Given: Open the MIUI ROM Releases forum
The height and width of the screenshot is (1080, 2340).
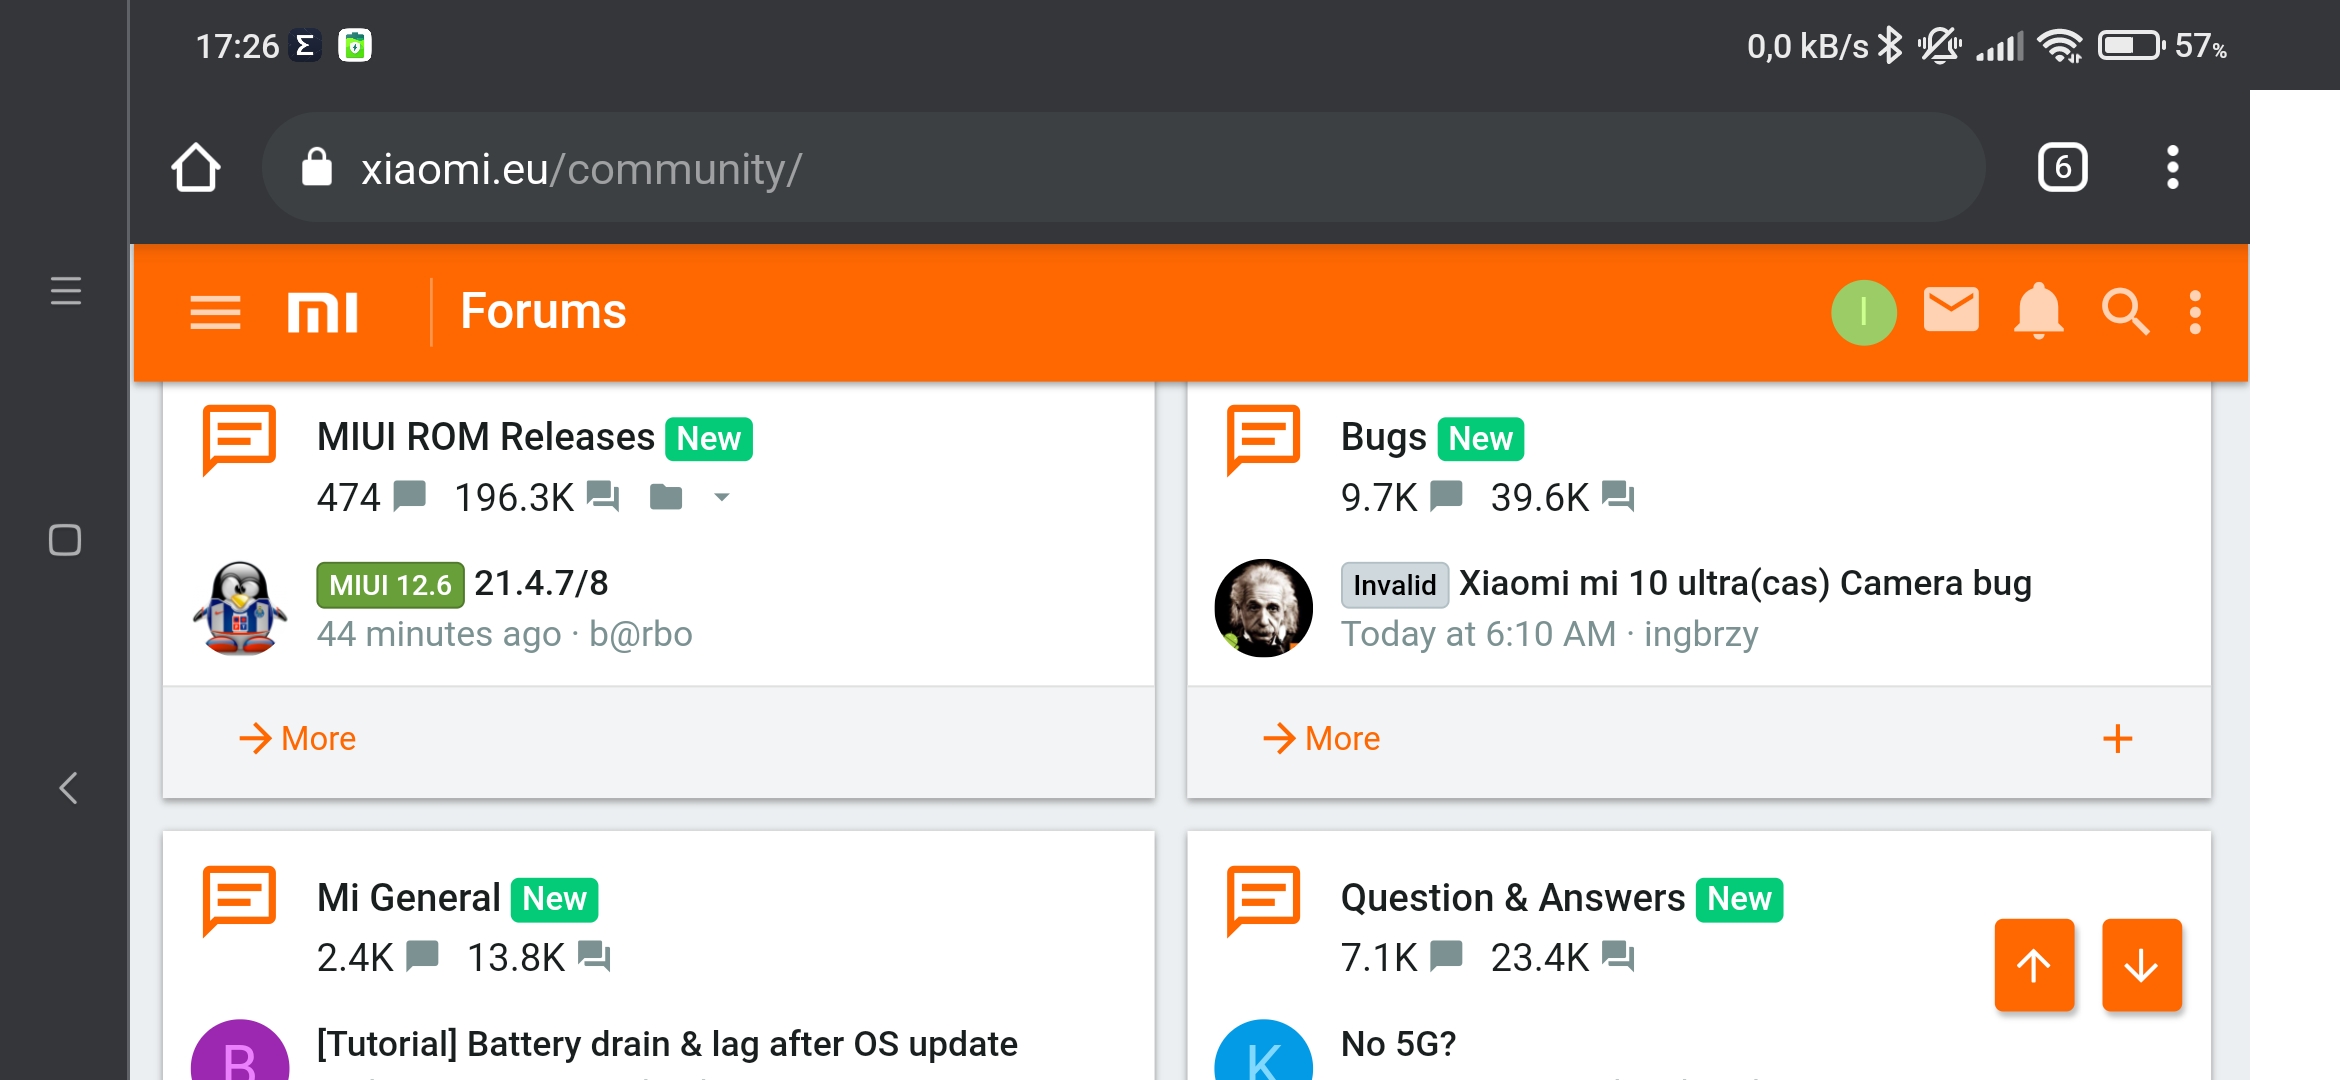Looking at the screenshot, I should [485, 438].
